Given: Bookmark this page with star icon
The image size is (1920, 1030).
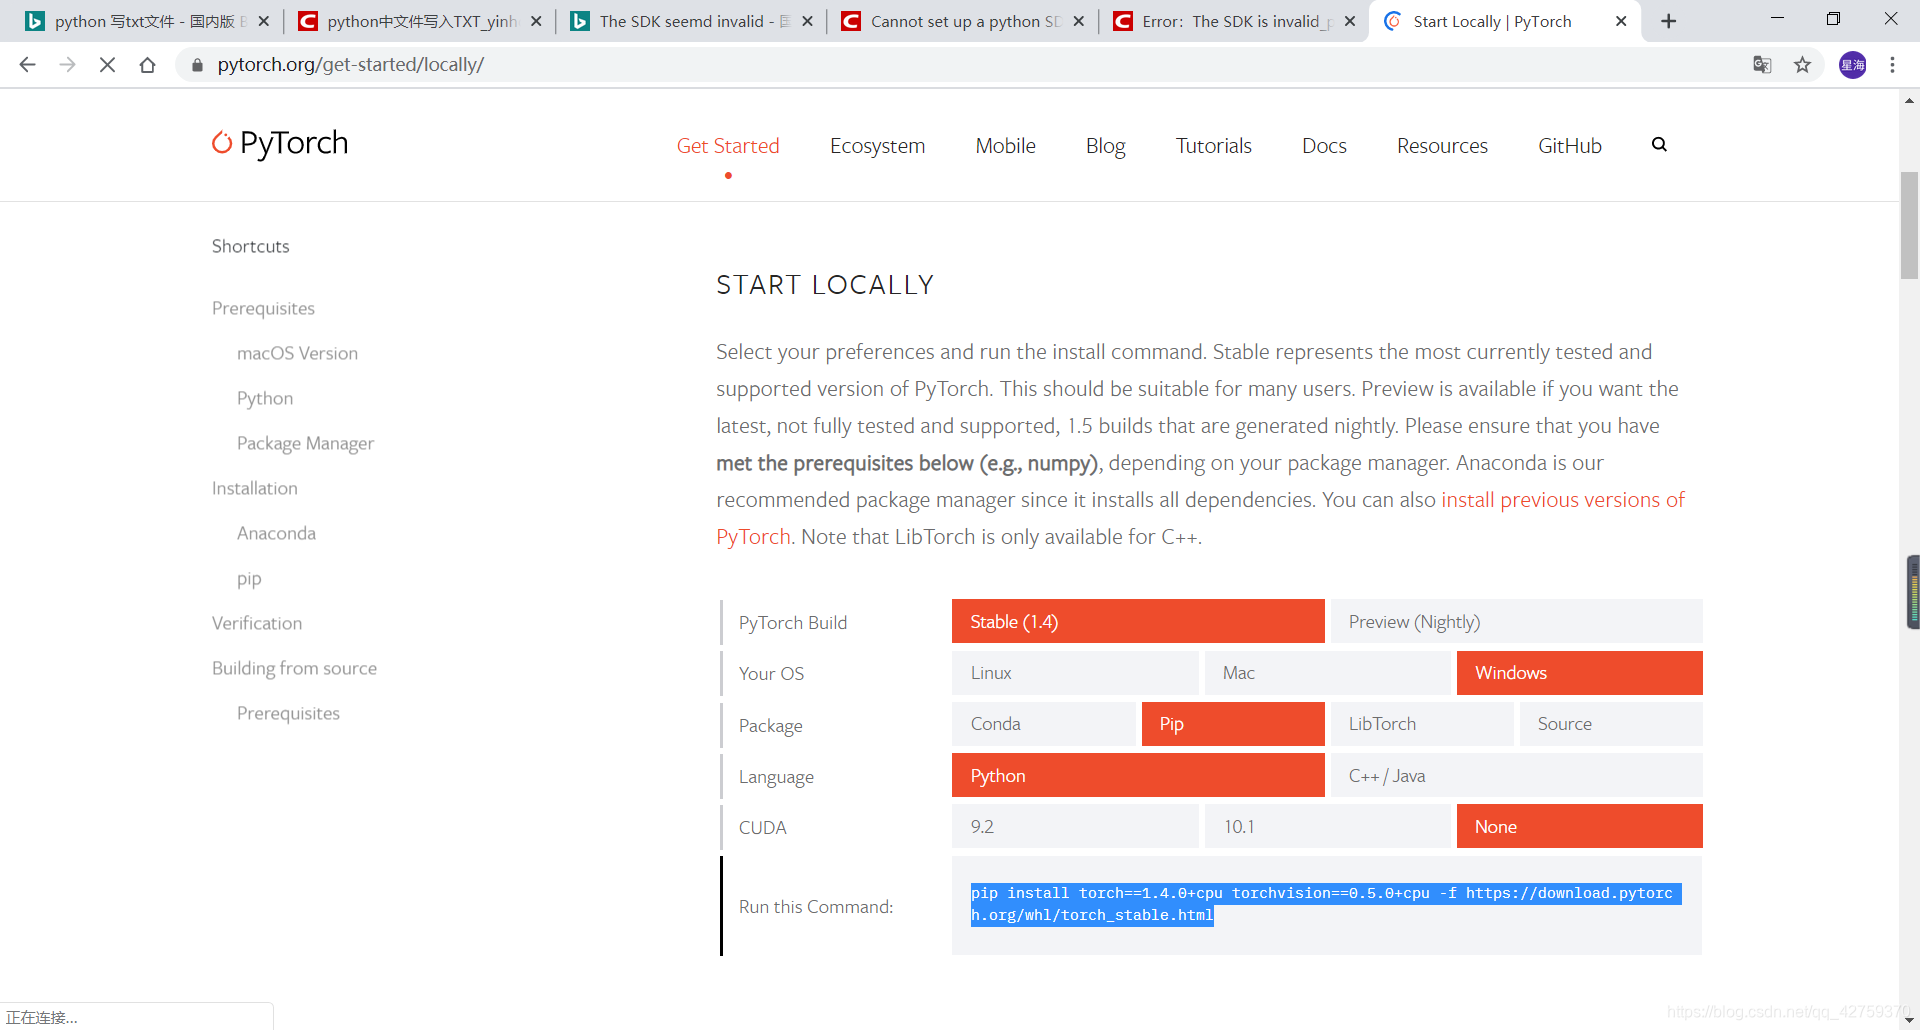Looking at the screenshot, I should (1802, 65).
